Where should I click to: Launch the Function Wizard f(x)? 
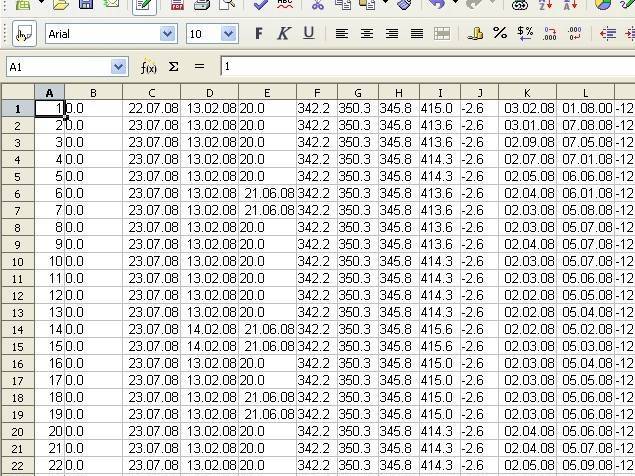click(148, 67)
